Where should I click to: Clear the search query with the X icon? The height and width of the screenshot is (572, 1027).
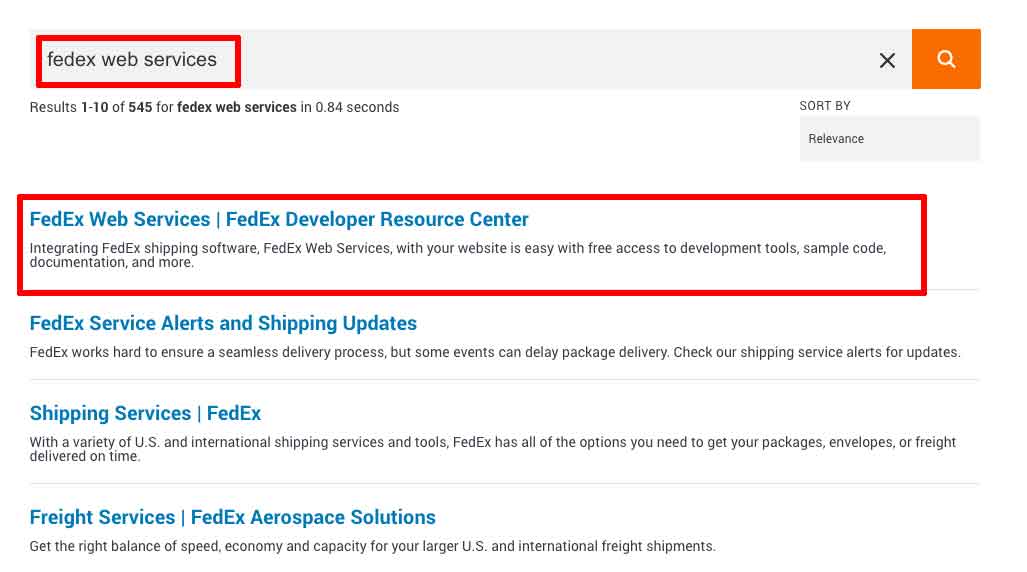click(887, 61)
